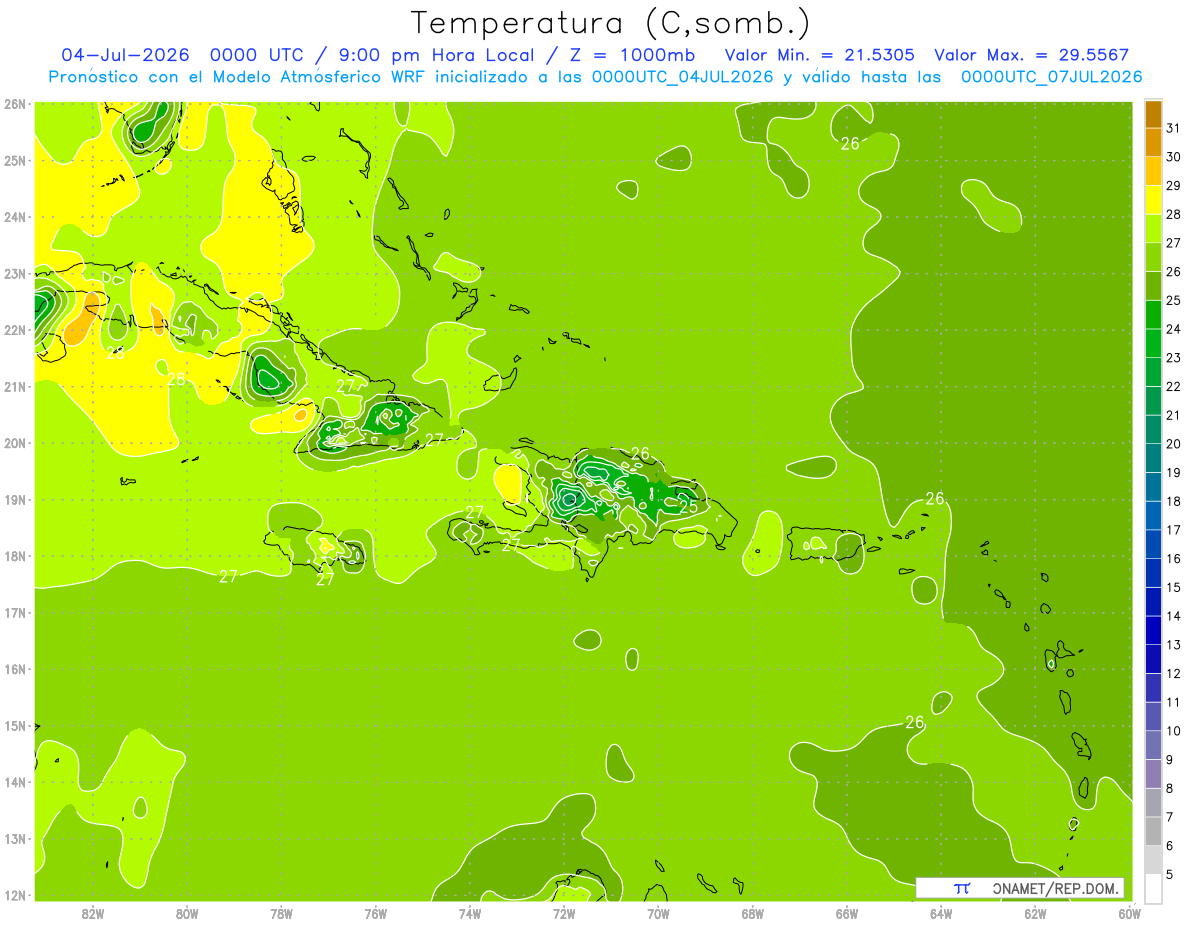
Task: Click the yellow swatch between 28 and 29
Action: (x=1153, y=199)
